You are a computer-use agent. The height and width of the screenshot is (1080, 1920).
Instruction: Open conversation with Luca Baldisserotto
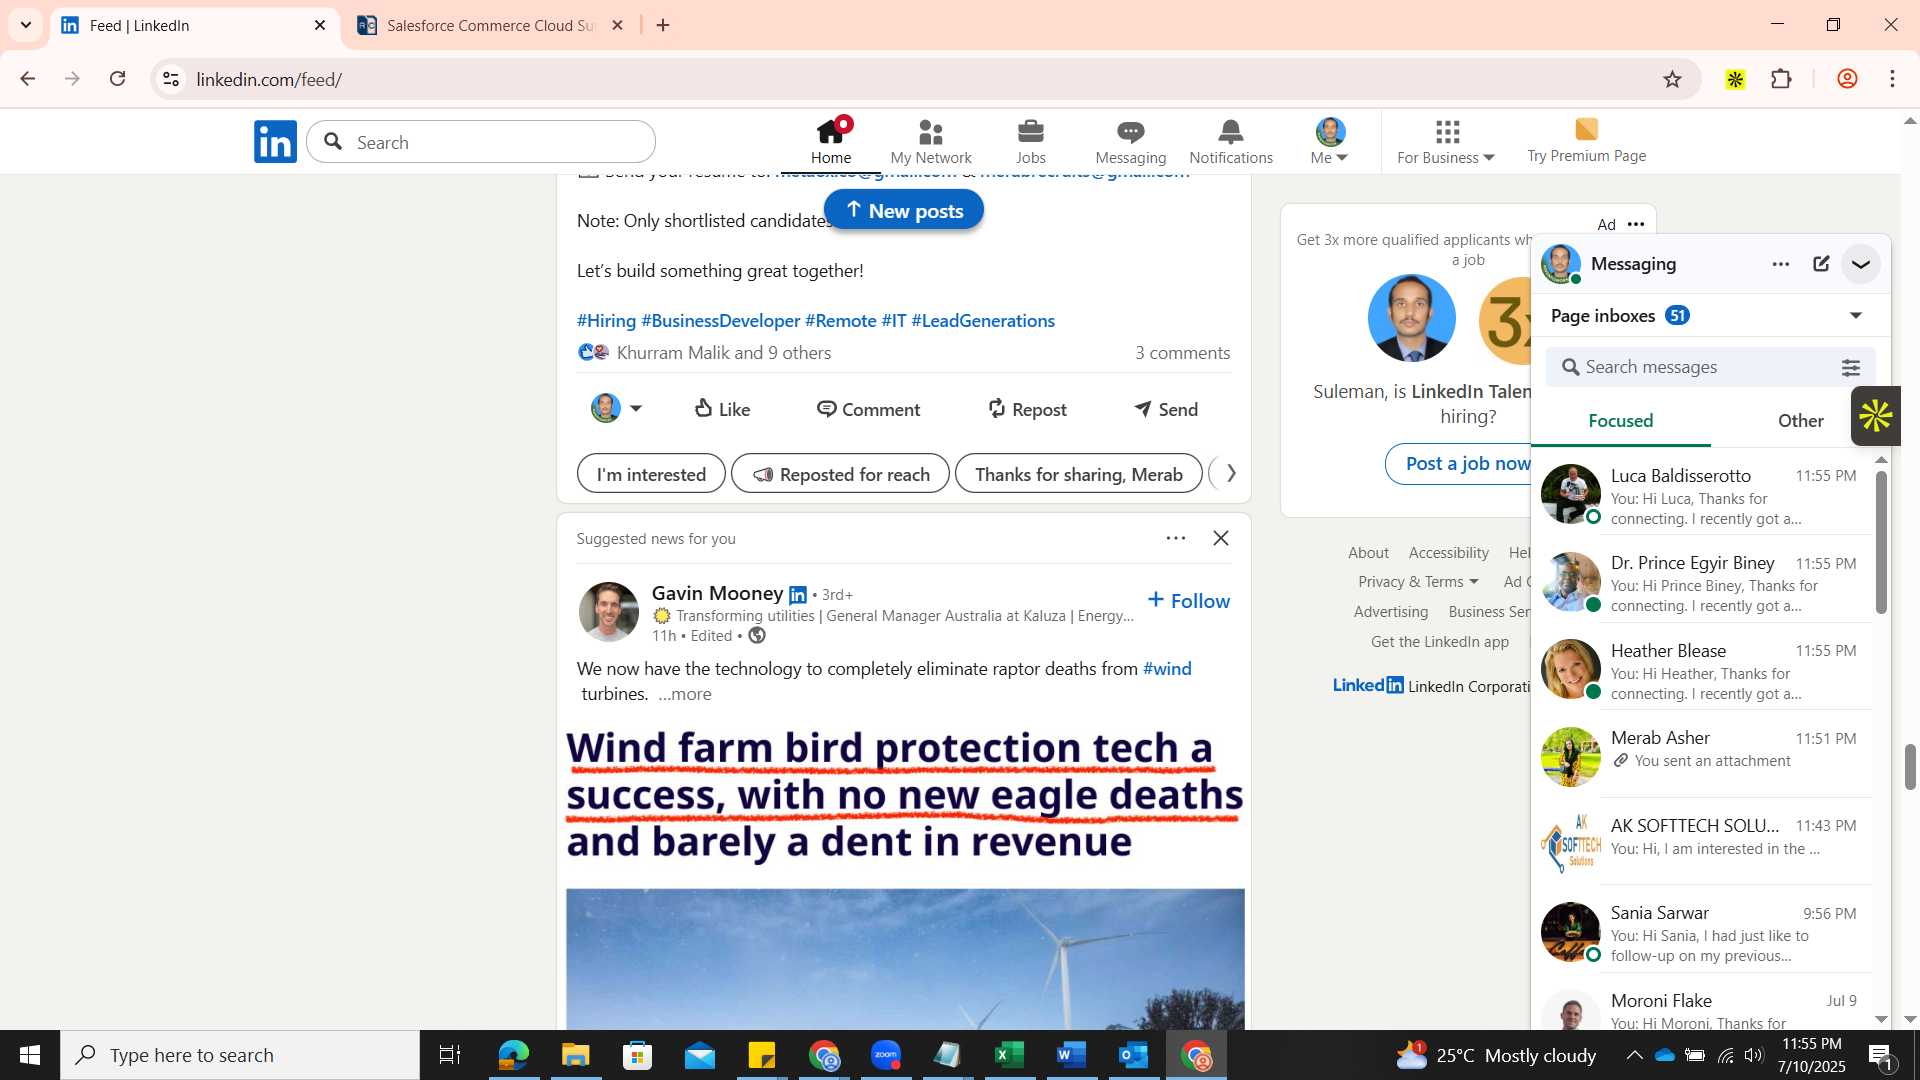[x=1702, y=496]
